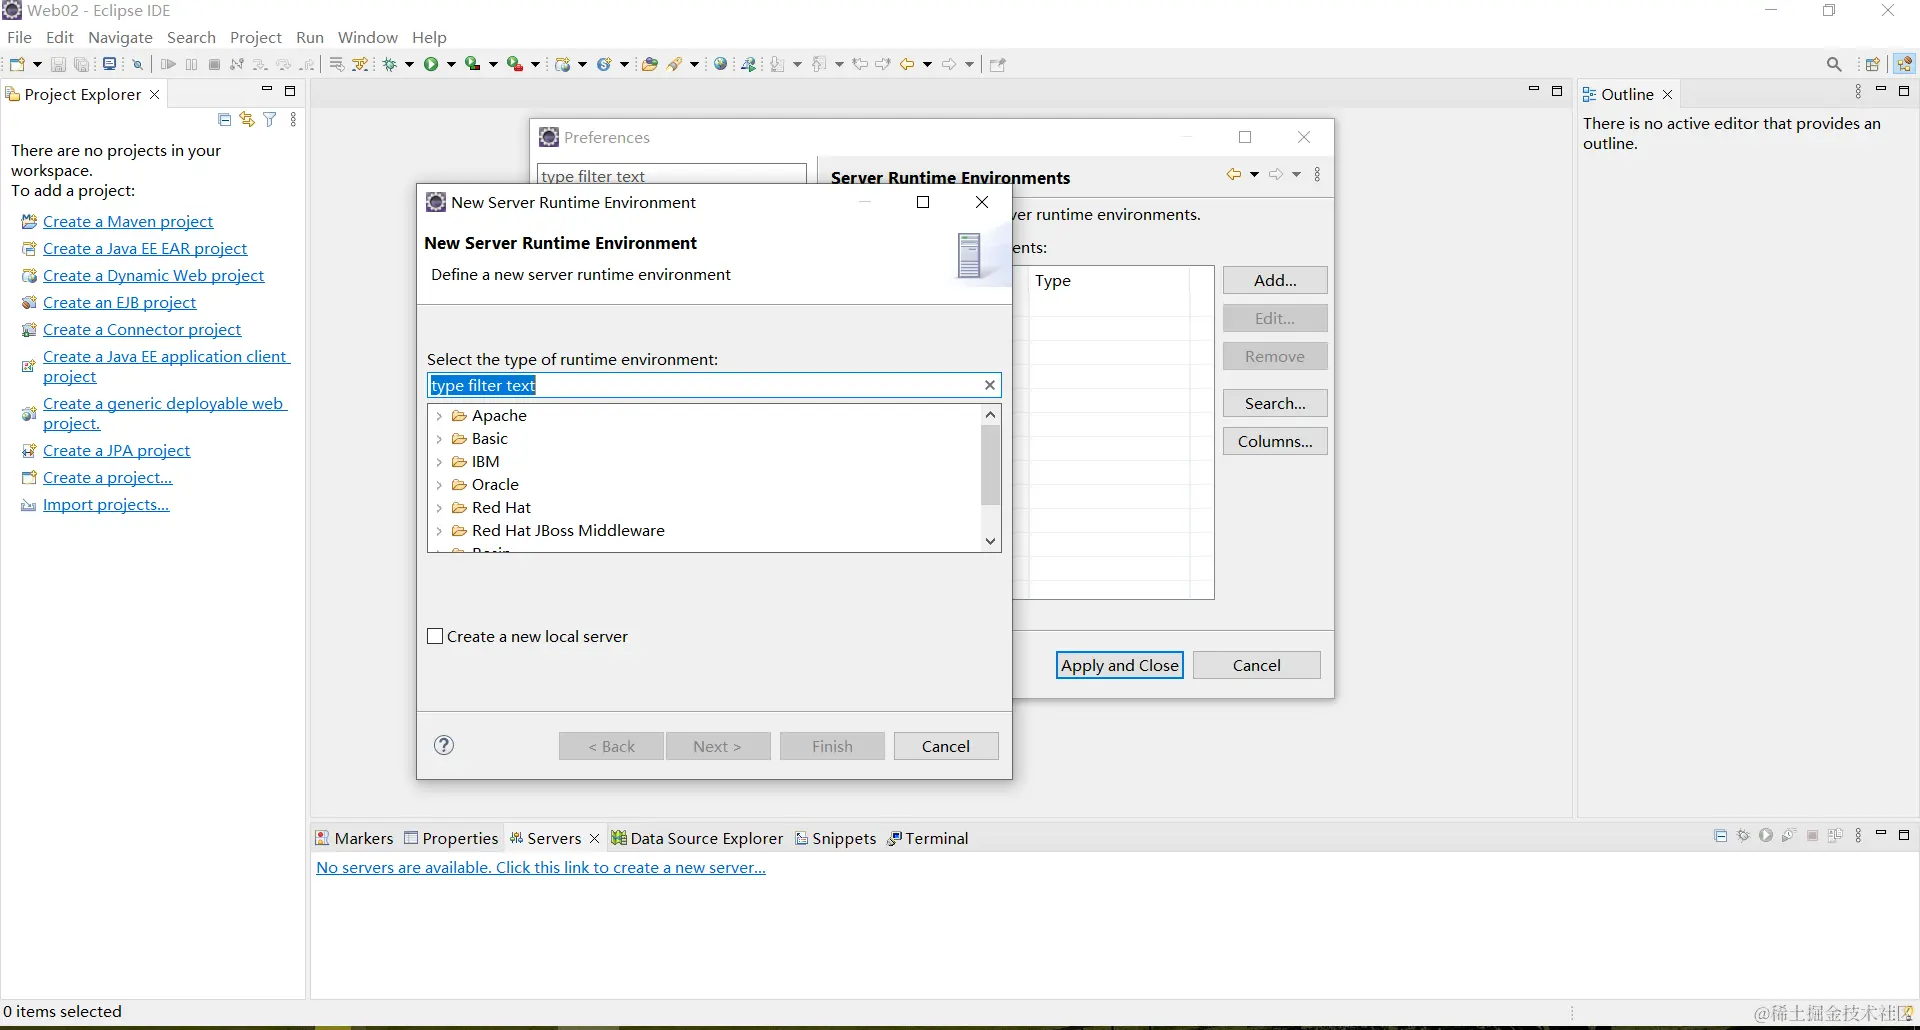
Task: Open Project Explorer view menu dots
Action: pyautogui.click(x=293, y=120)
